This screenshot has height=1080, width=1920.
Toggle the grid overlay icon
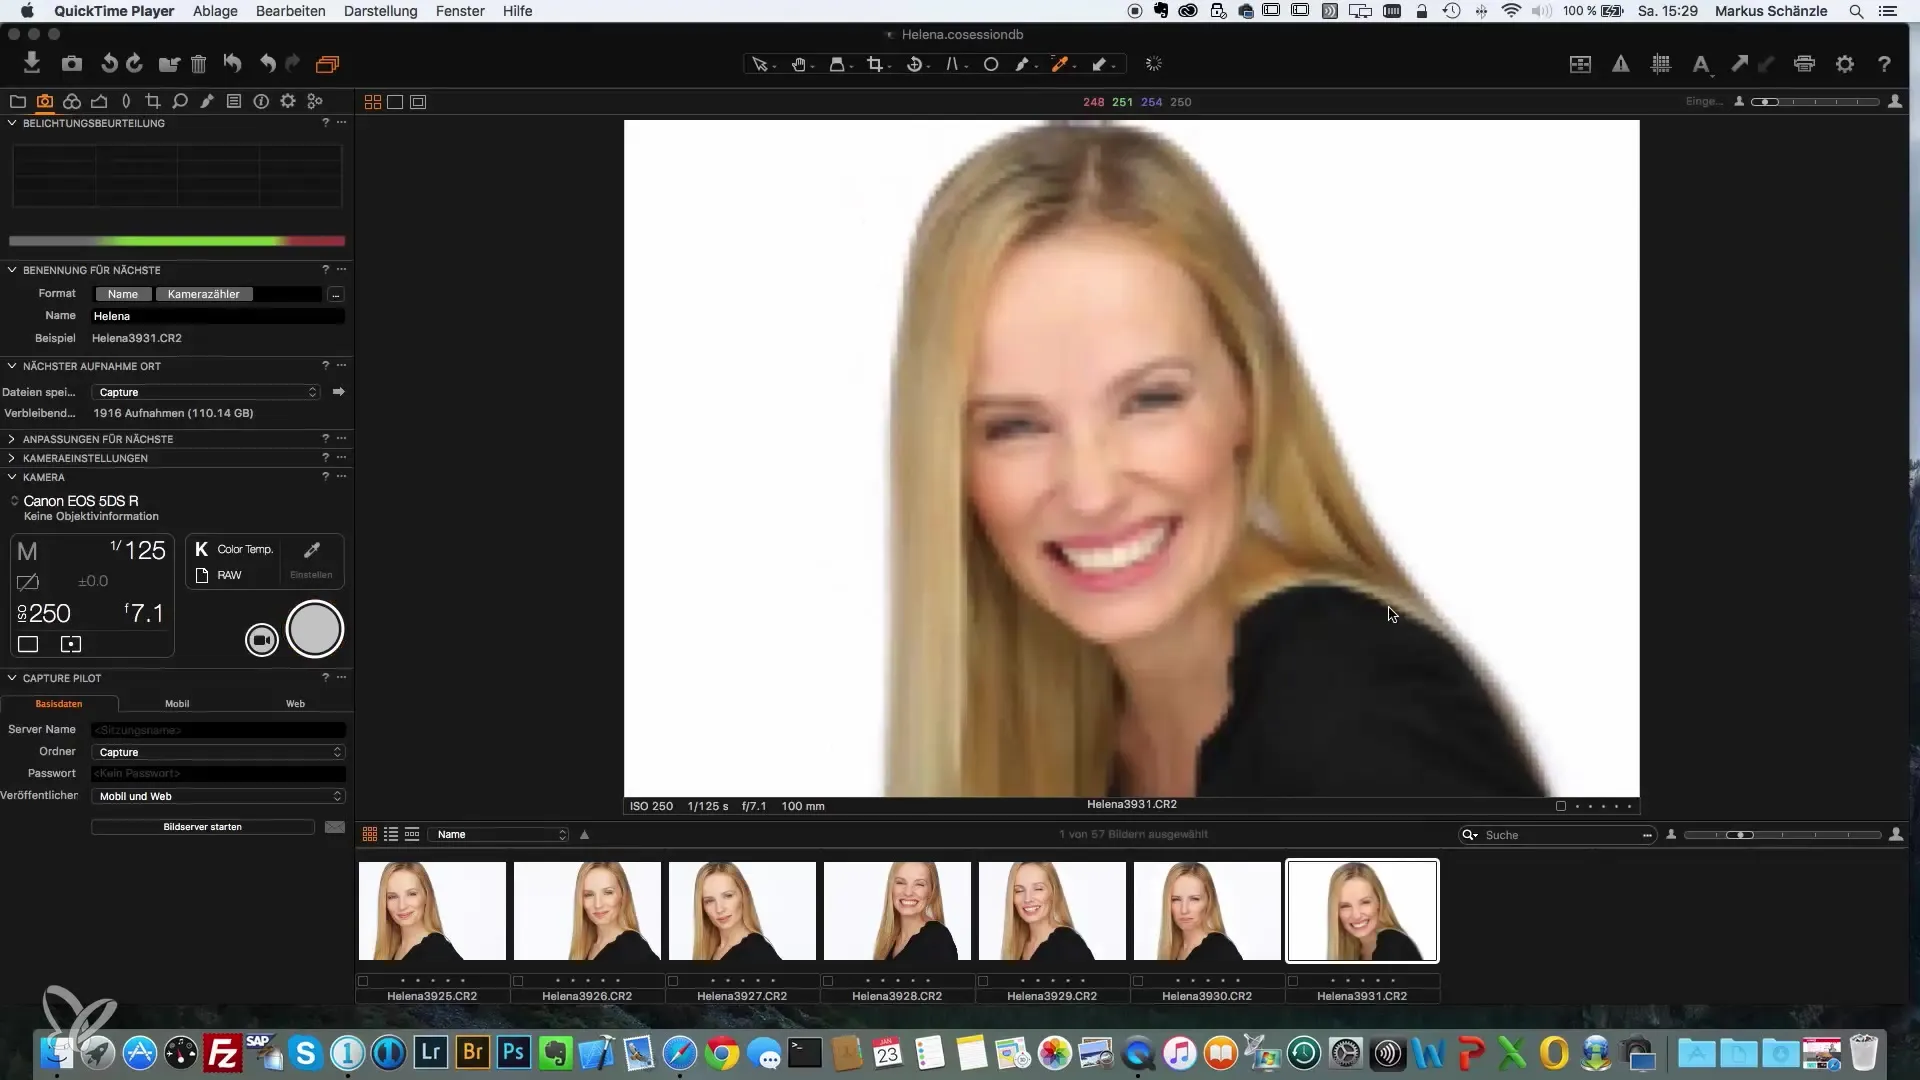click(1661, 64)
